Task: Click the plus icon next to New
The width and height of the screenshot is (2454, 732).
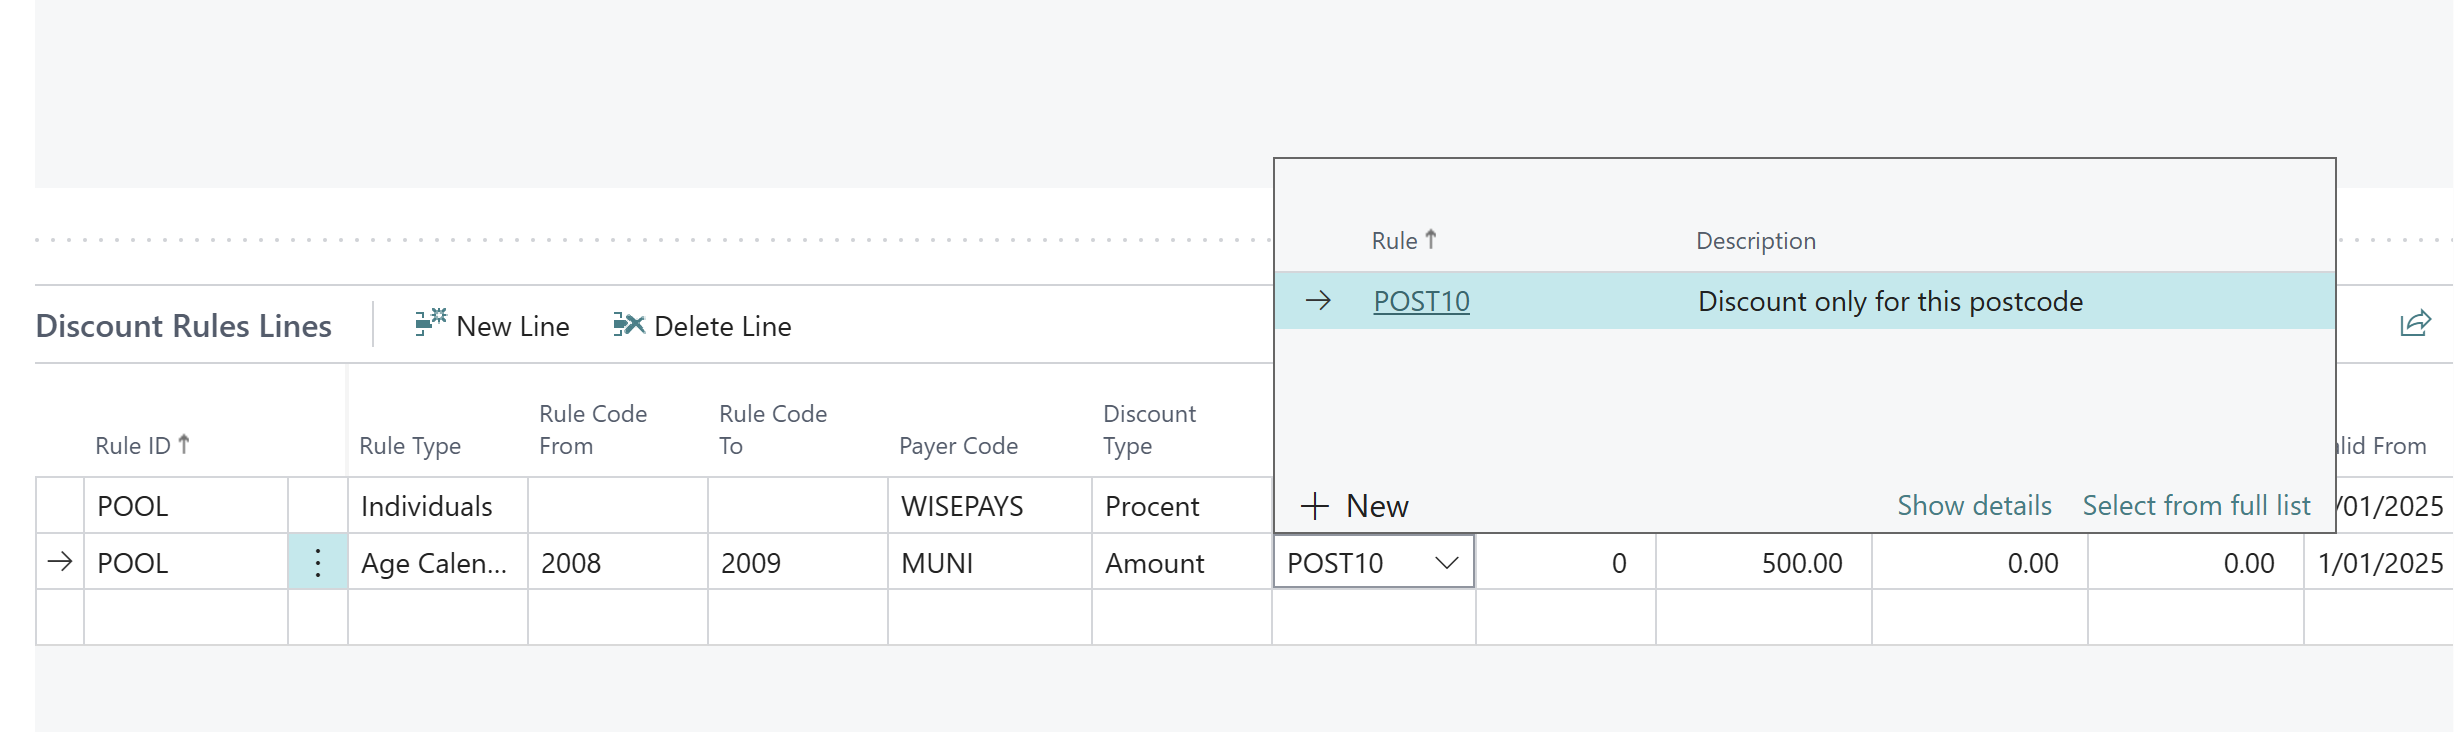Action: [1314, 506]
